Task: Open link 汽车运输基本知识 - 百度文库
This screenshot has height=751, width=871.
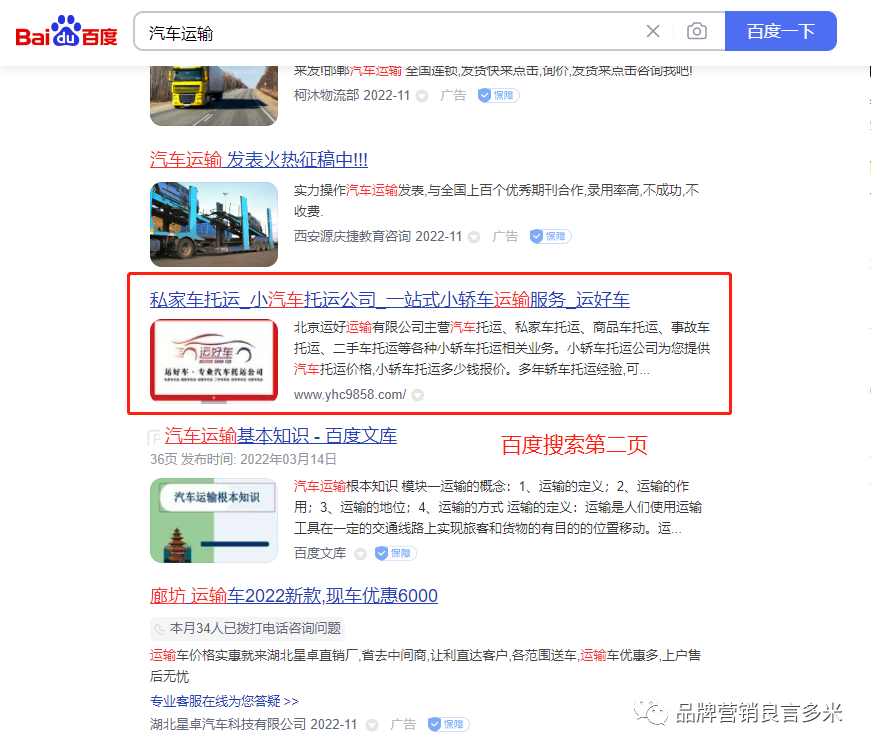Action: click(281, 436)
